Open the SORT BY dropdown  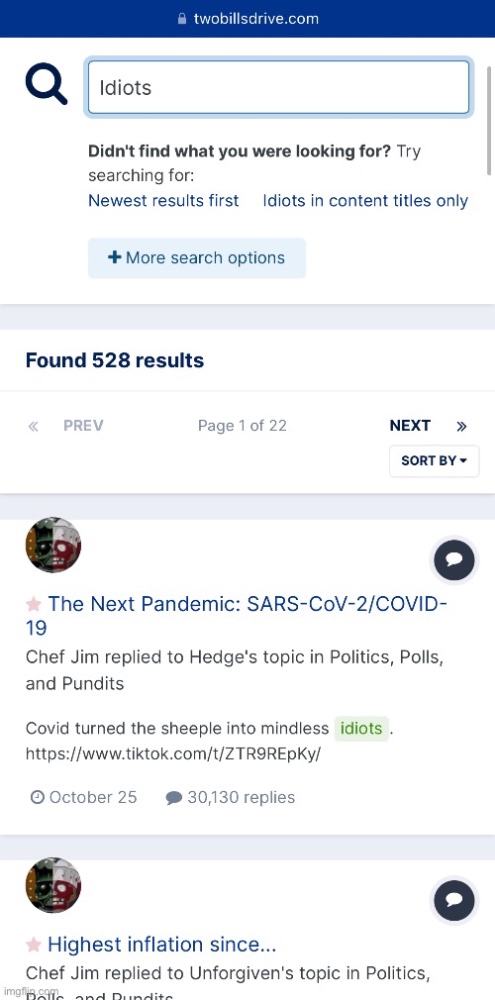(x=434, y=460)
